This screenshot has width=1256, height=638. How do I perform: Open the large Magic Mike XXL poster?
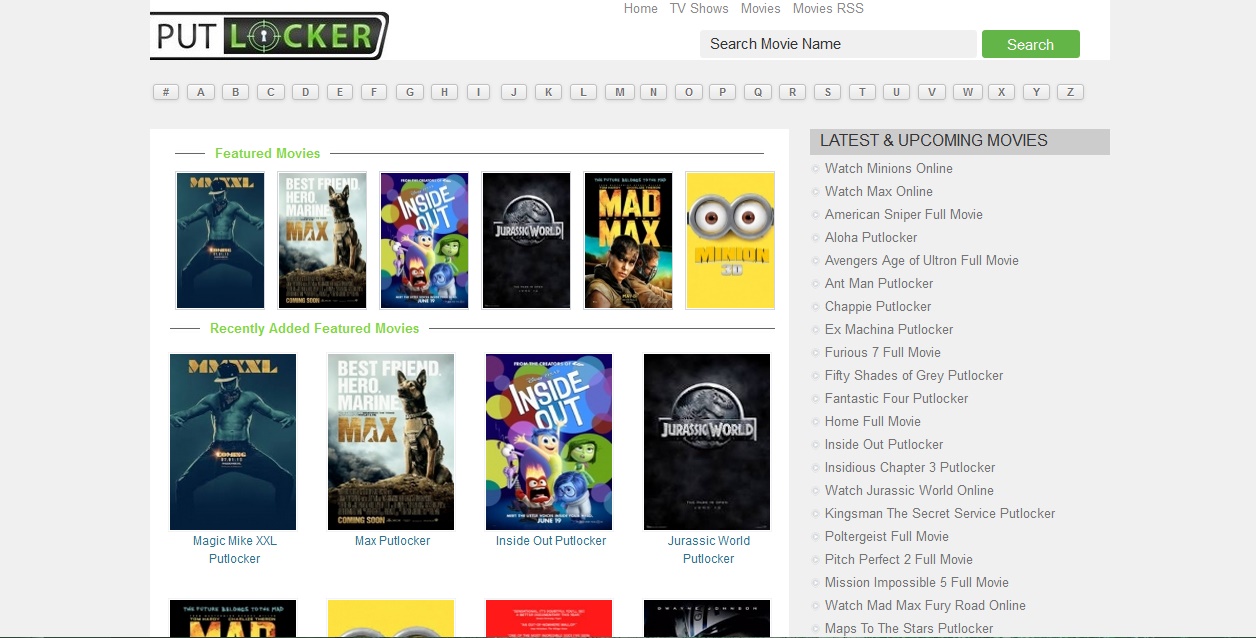point(233,441)
